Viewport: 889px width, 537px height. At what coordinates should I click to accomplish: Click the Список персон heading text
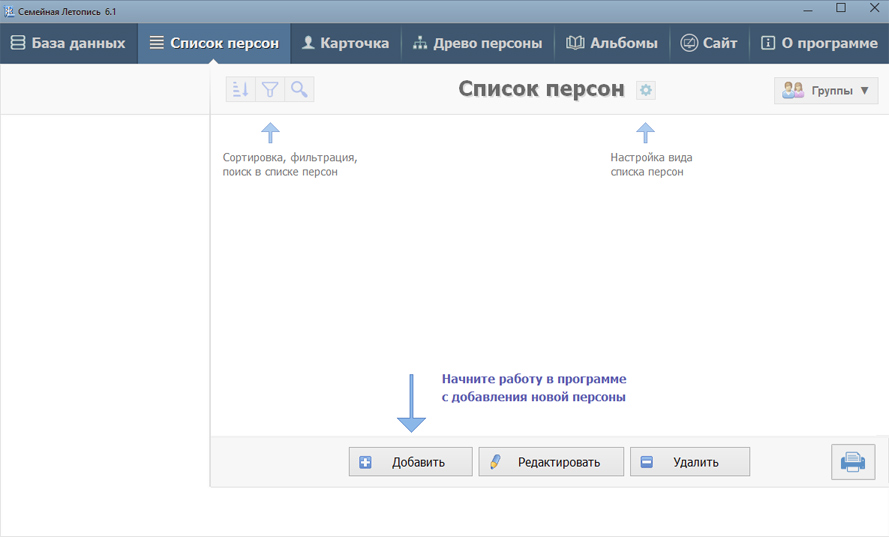(x=541, y=89)
